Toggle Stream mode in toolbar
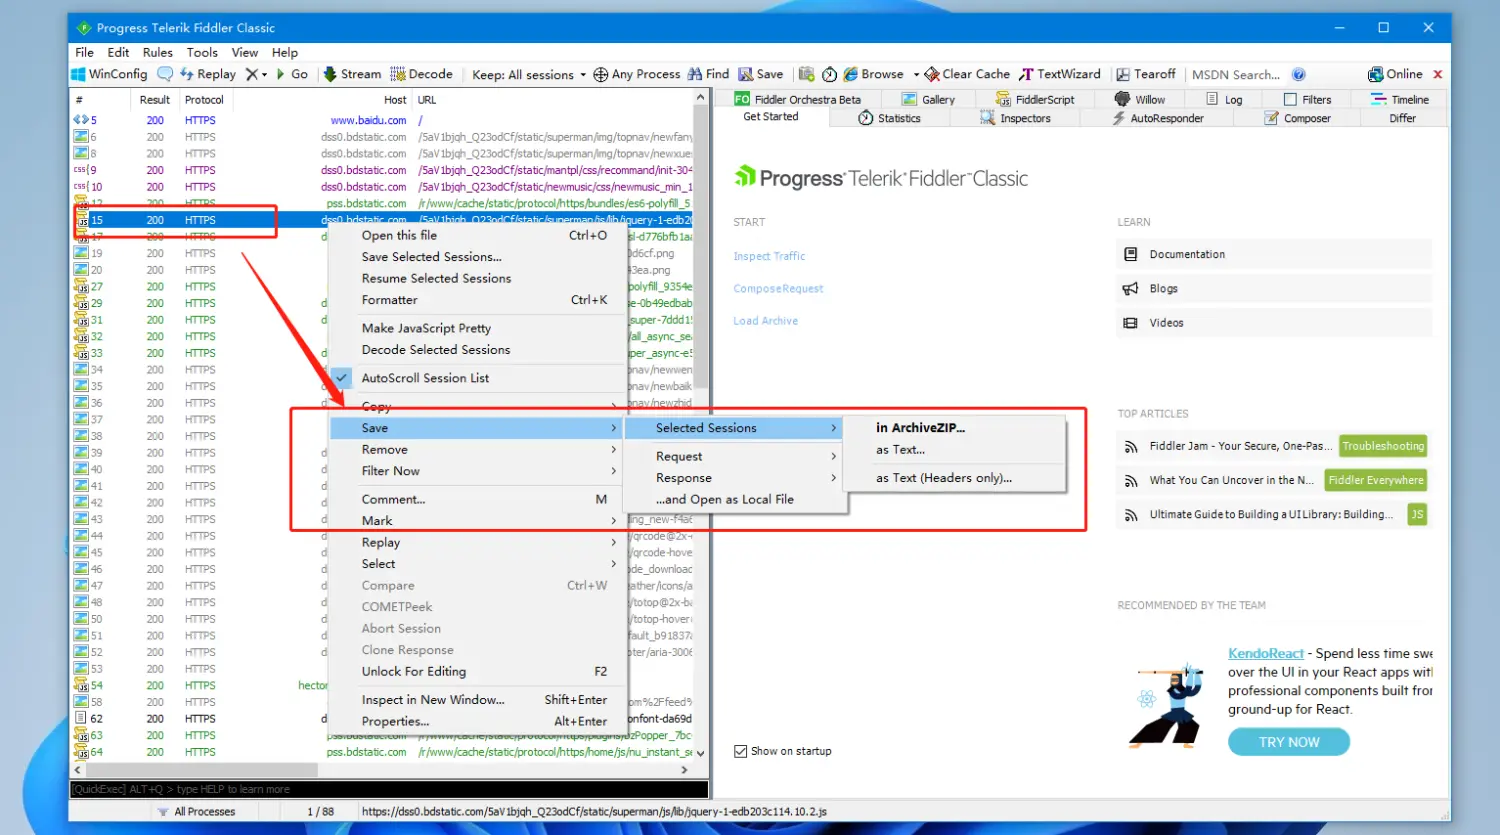This screenshot has width=1500, height=835. [x=352, y=74]
